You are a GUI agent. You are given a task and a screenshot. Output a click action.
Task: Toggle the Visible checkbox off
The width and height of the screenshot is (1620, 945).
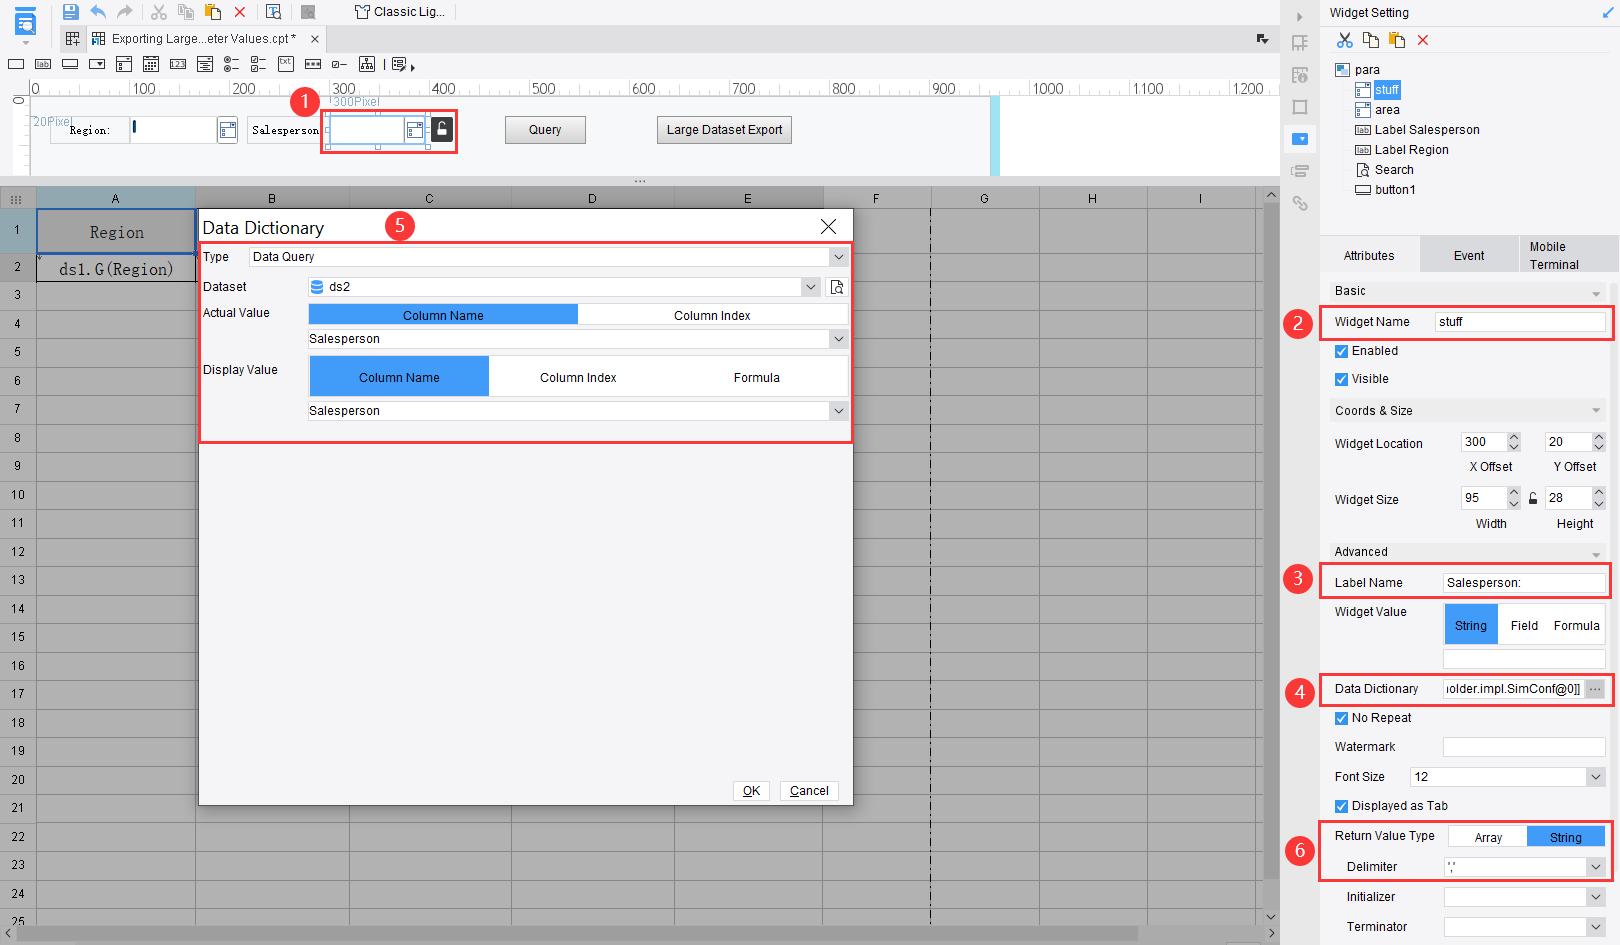coord(1342,379)
